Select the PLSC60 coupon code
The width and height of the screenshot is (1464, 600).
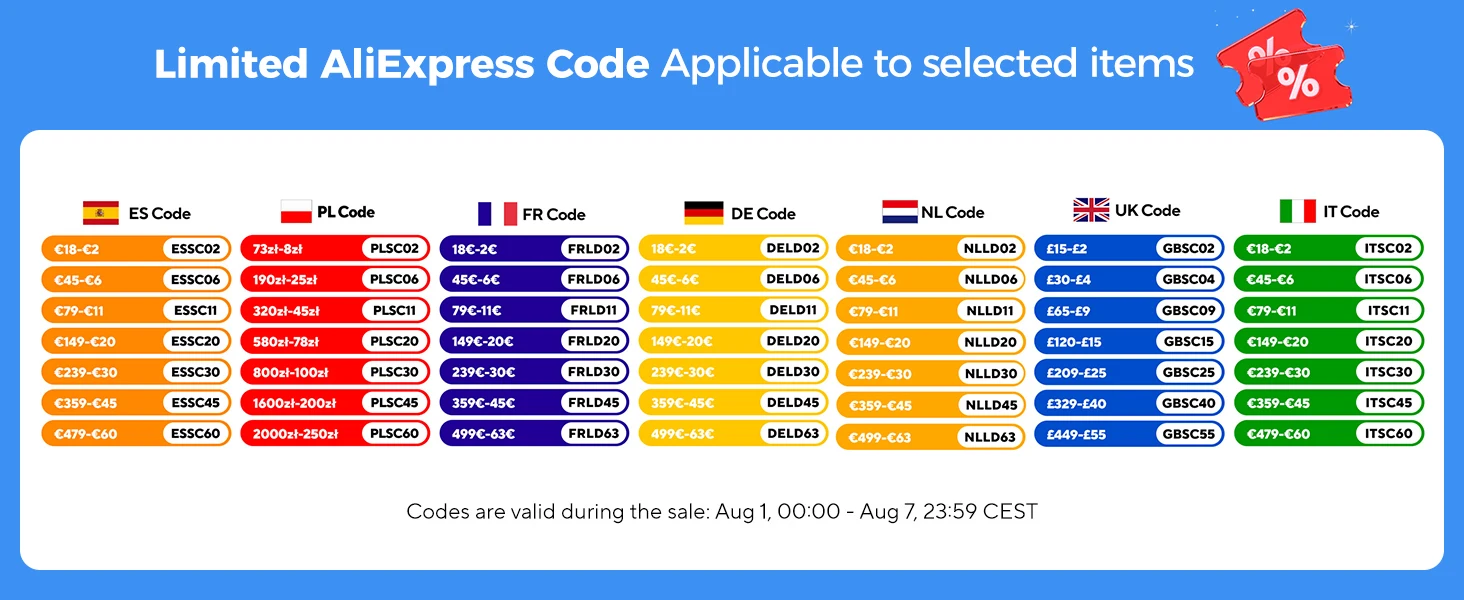[394, 434]
